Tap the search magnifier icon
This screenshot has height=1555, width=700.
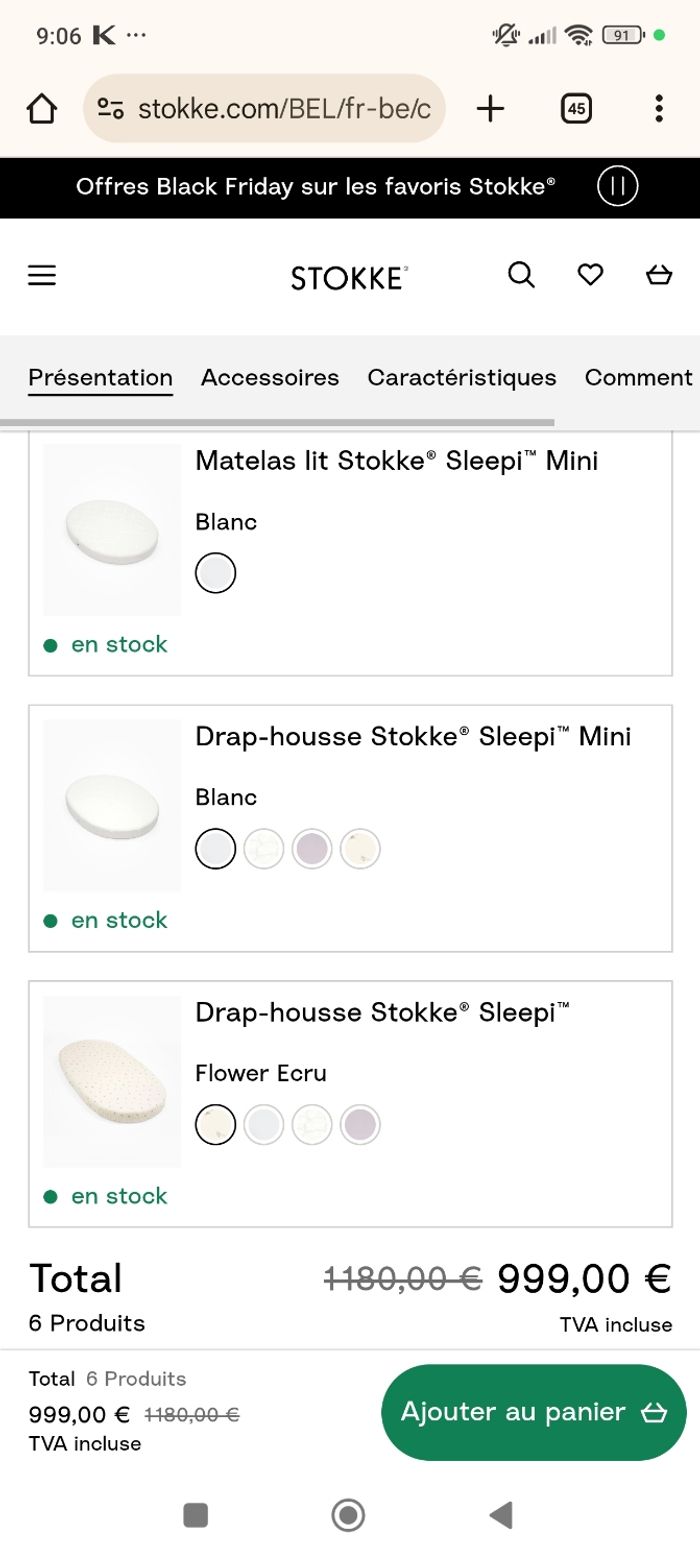tap(521, 275)
